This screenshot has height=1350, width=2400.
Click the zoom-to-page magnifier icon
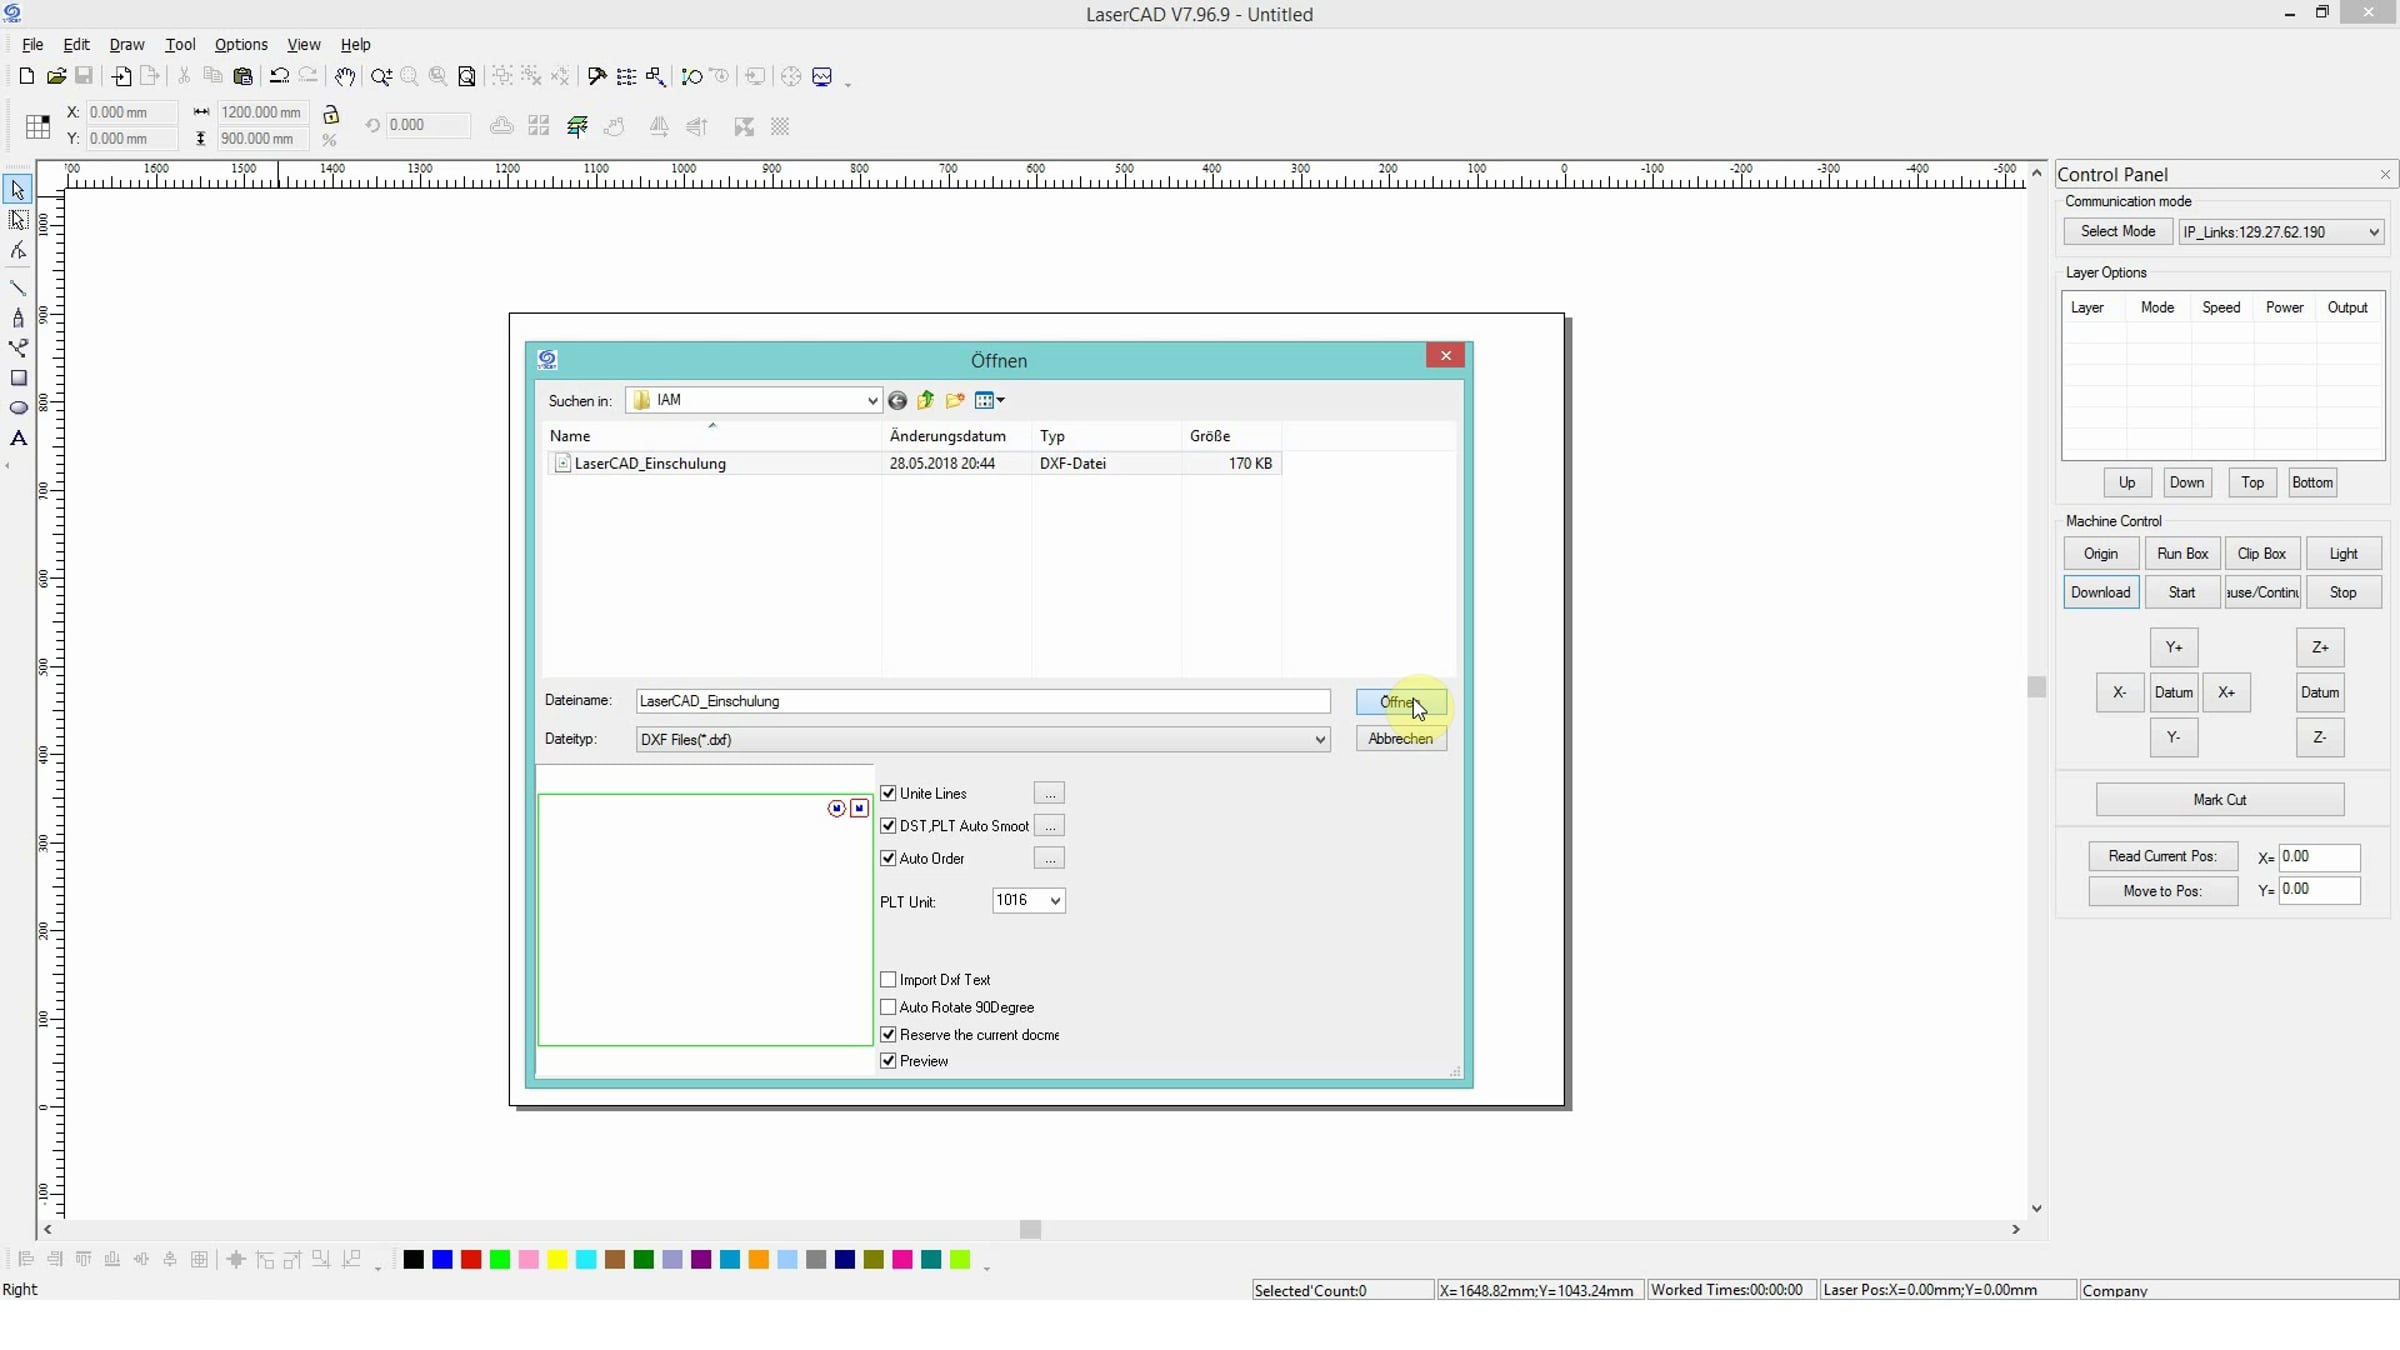[x=467, y=76]
